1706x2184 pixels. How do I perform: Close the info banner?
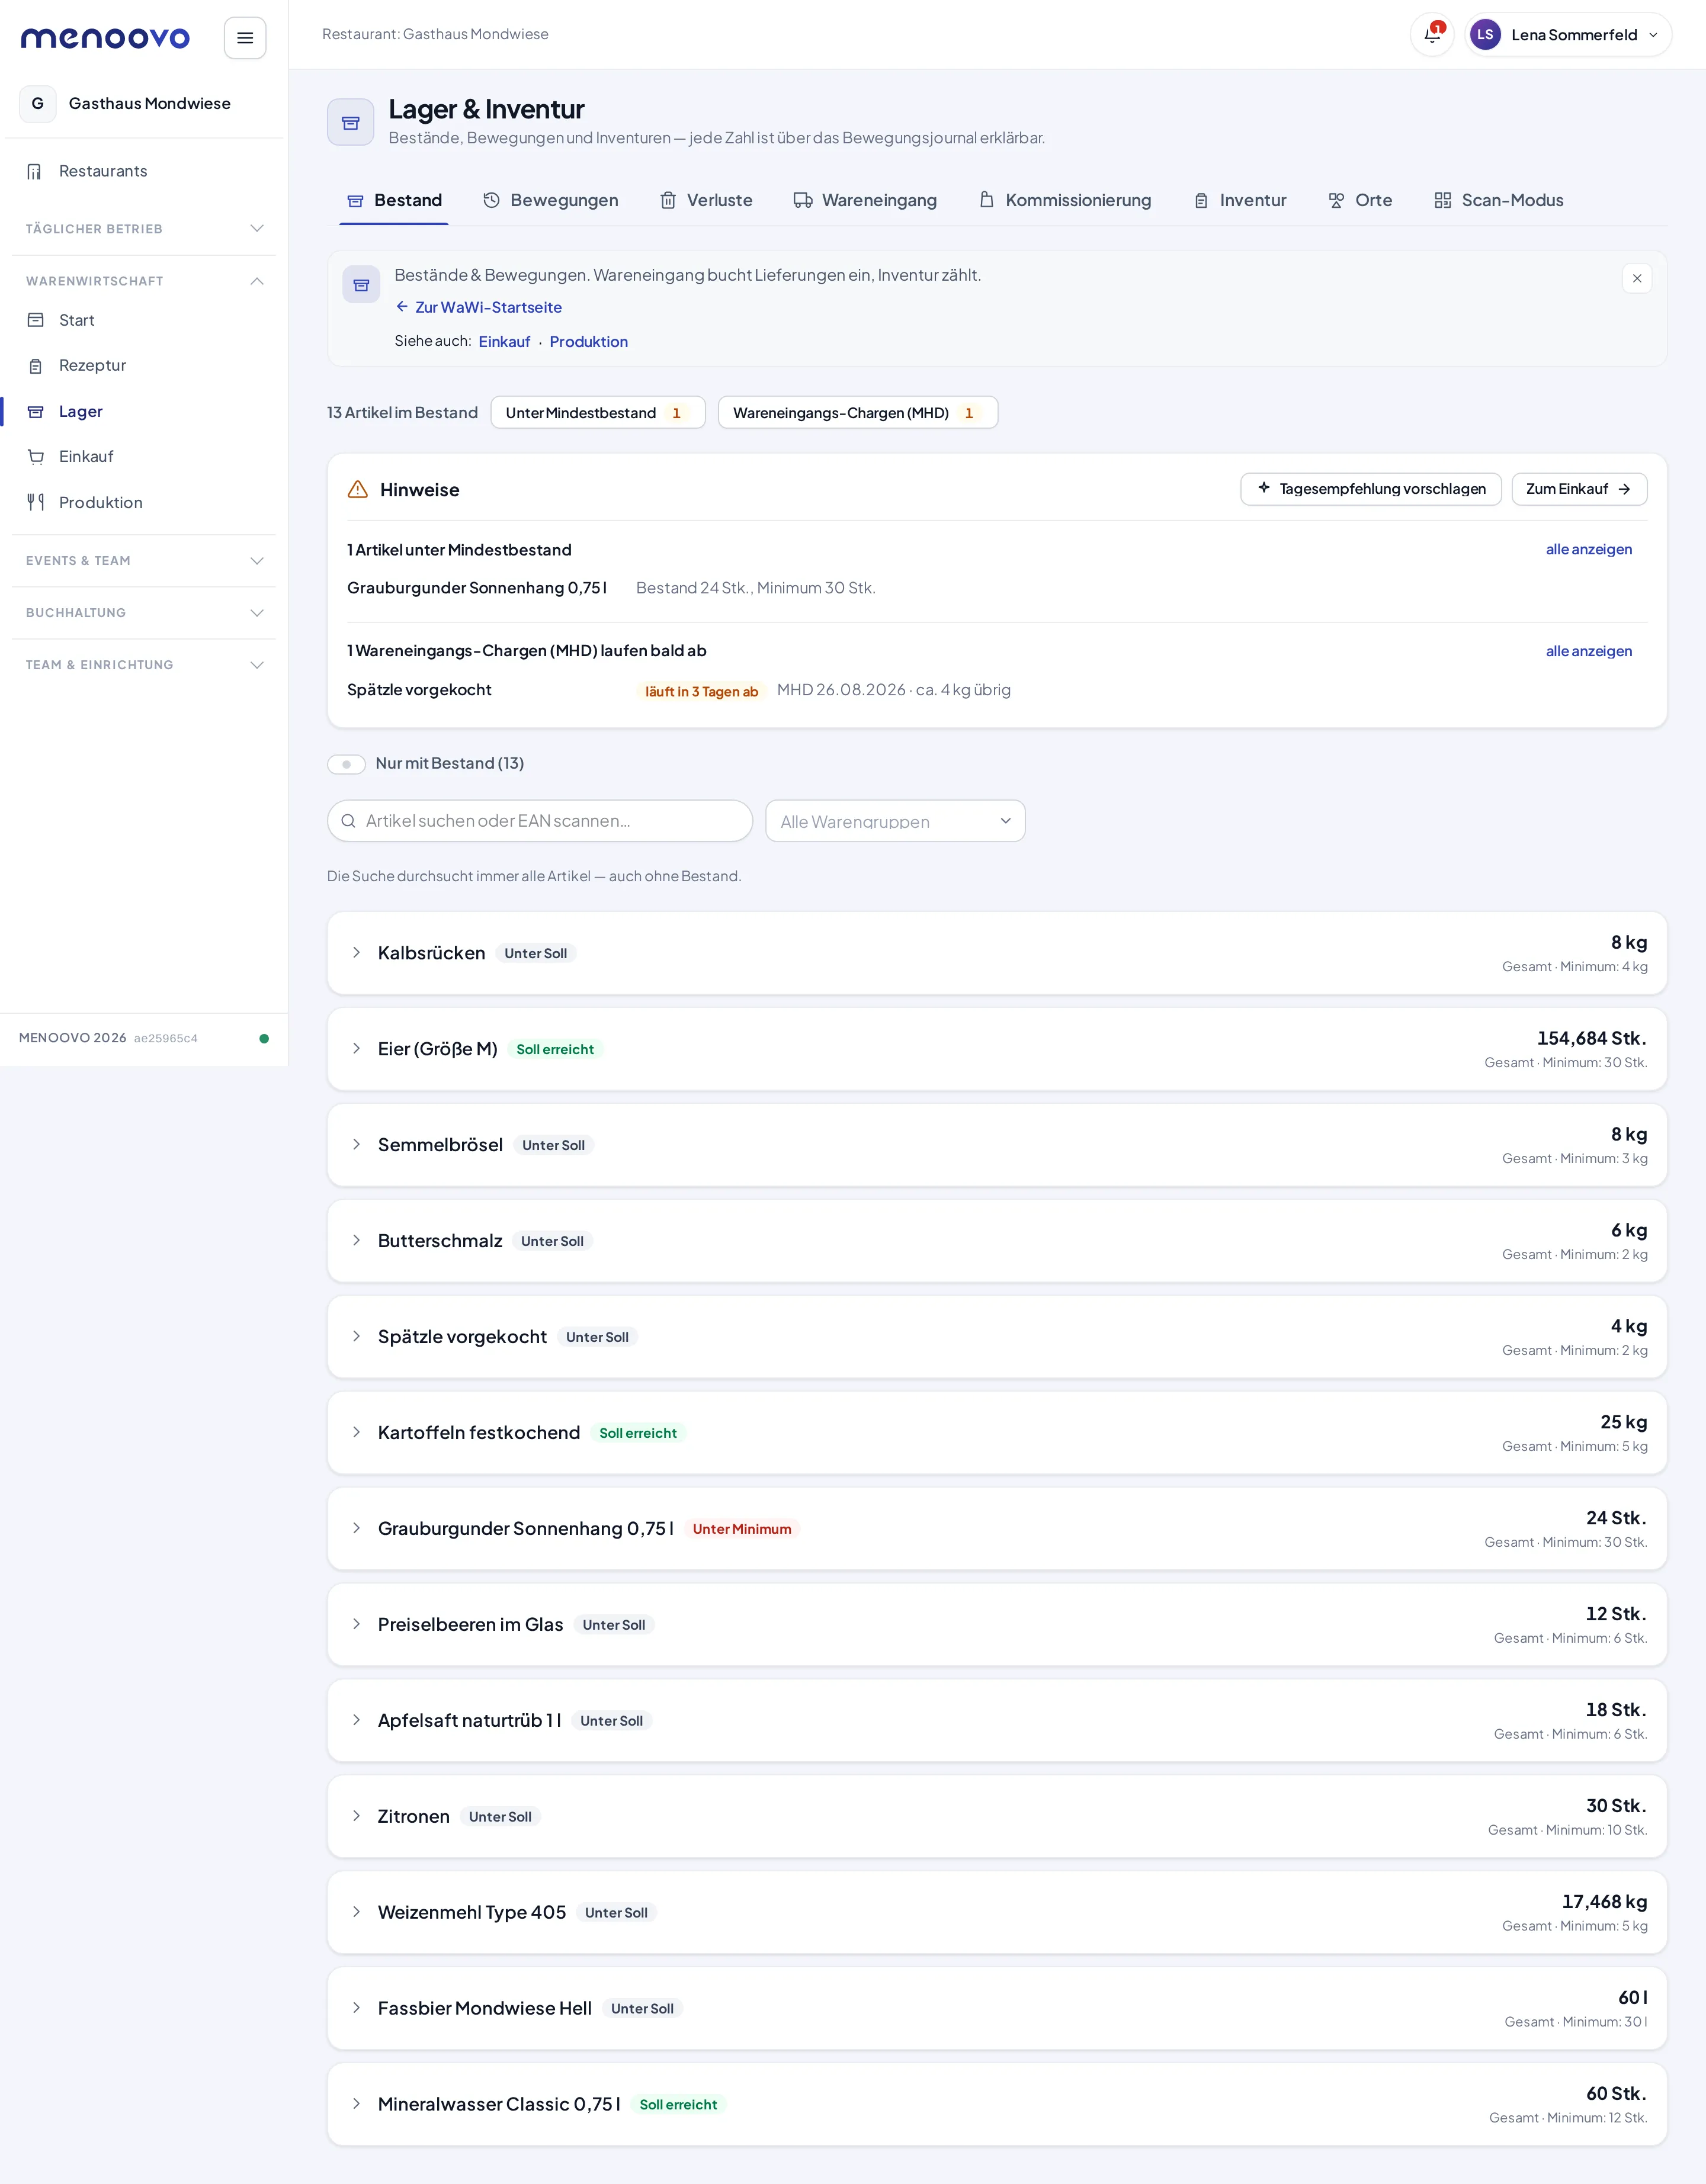(x=1637, y=278)
